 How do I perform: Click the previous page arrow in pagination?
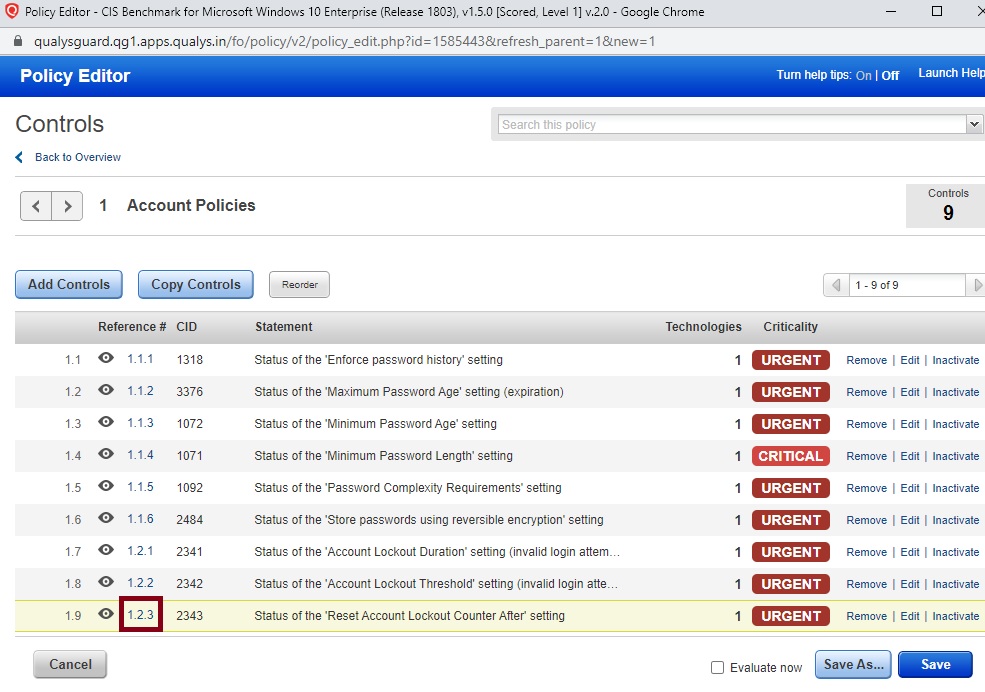click(836, 285)
